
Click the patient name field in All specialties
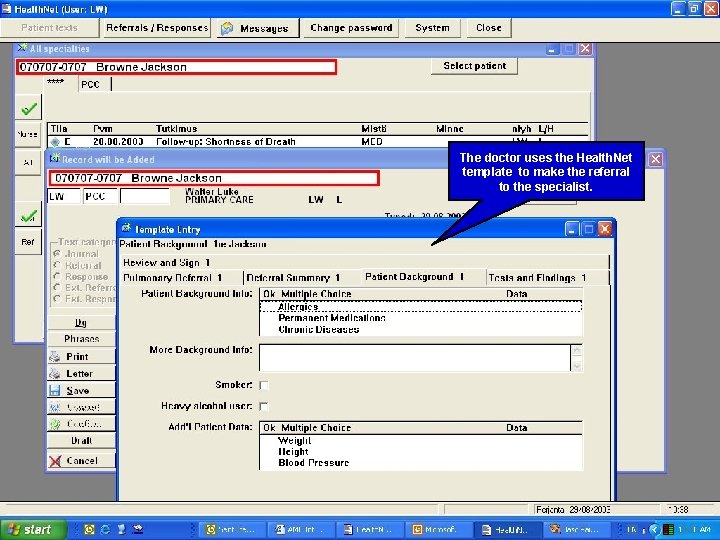[176, 67]
